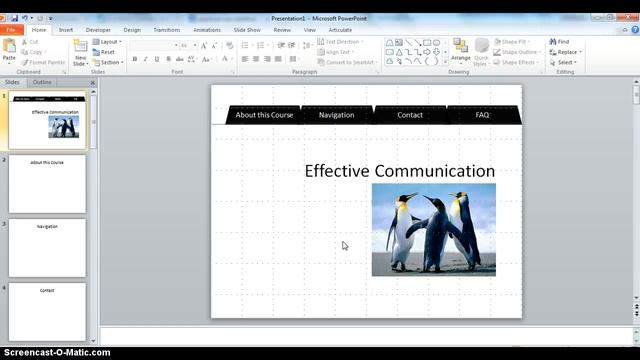Toggle text Shadow formatting
Image resolution: width=640 pixels, height=360 pixels.
click(x=168, y=59)
